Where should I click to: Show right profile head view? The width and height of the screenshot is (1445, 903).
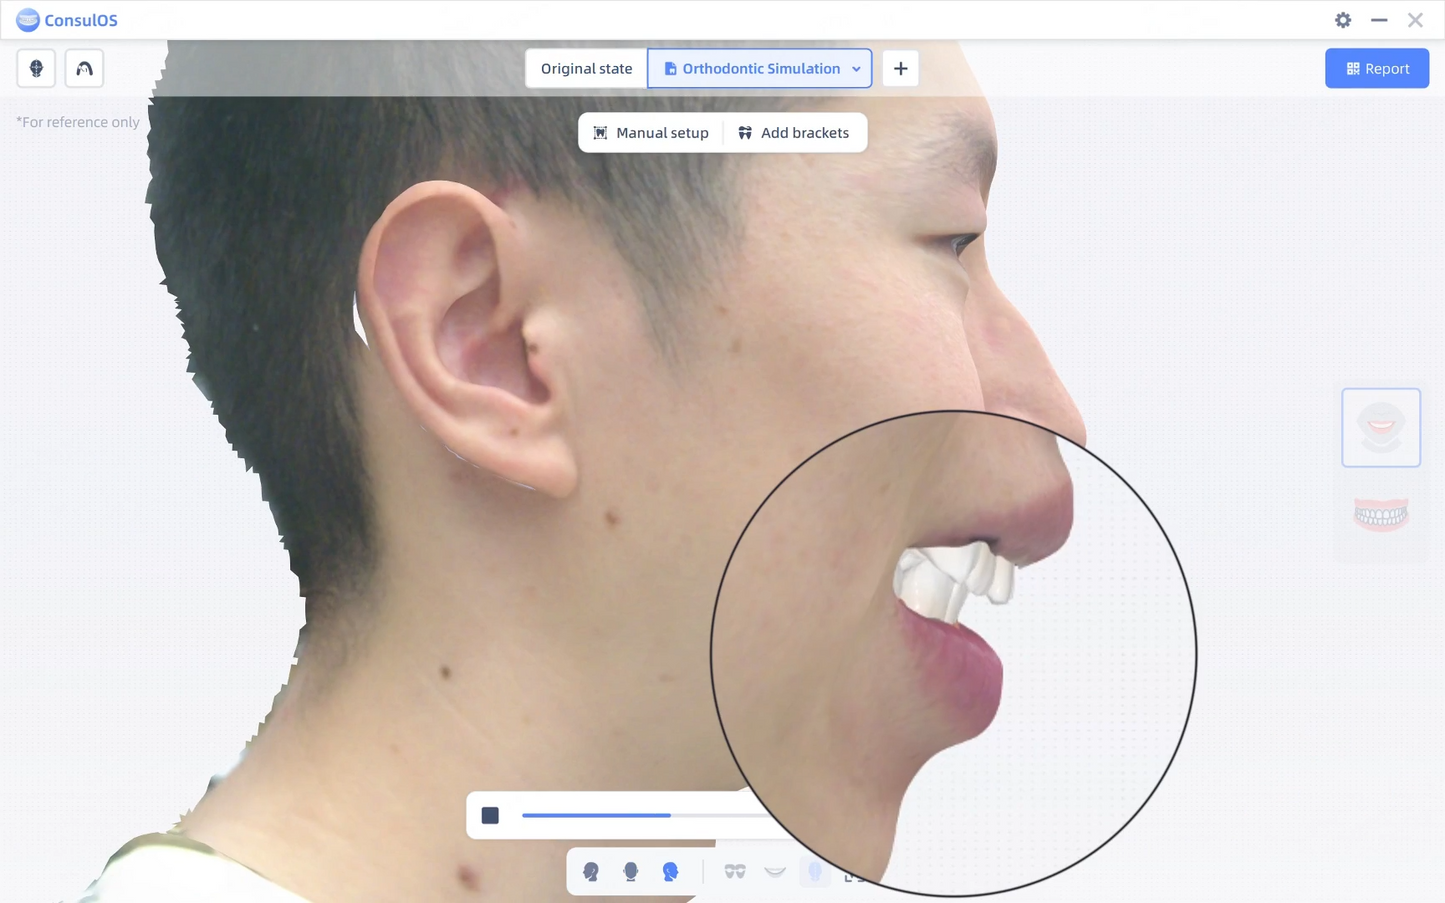[x=670, y=872]
